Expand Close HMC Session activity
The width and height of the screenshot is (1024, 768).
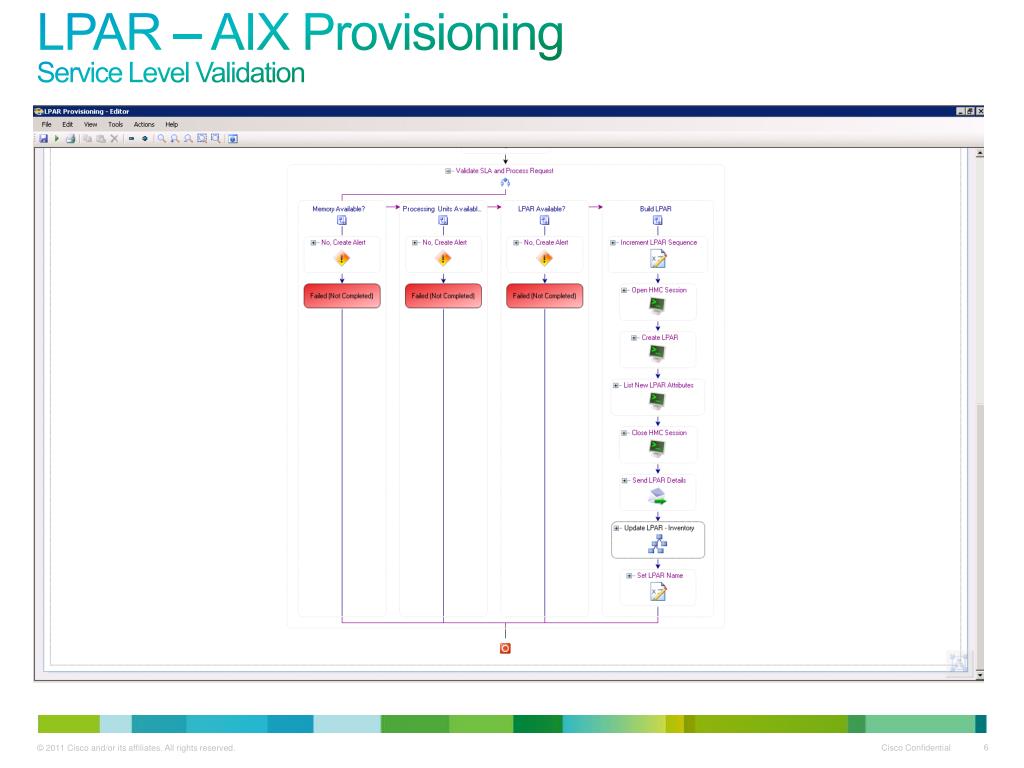point(624,434)
